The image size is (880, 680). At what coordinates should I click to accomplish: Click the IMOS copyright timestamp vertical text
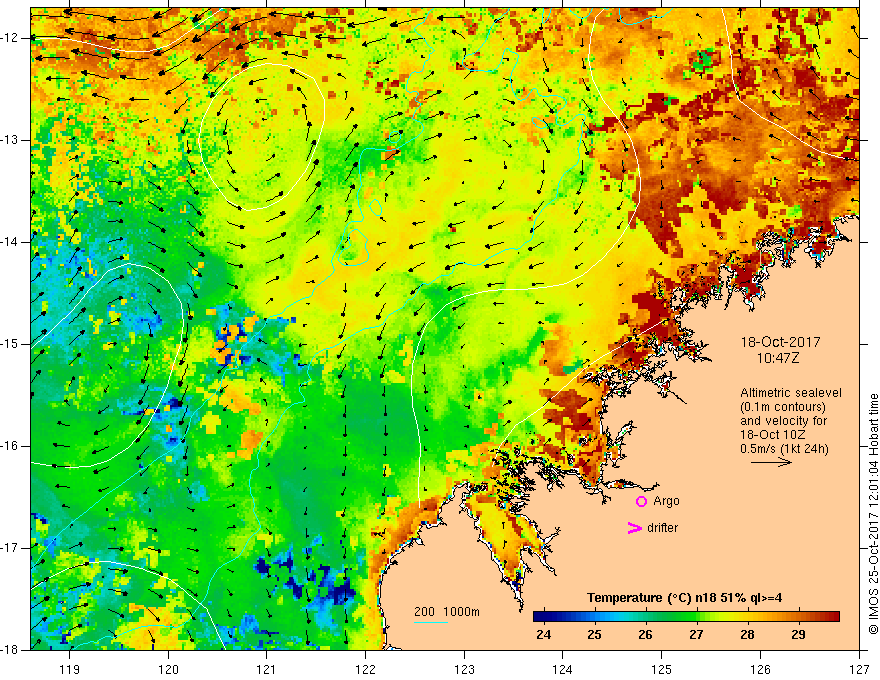coord(873,514)
